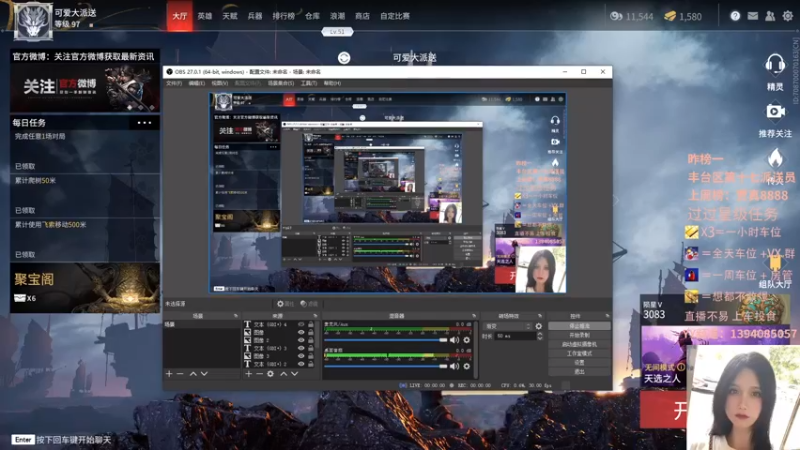The image size is (800, 450).
Task: Switch to the 英雄 game tab
Action: click(x=205, y=16)
